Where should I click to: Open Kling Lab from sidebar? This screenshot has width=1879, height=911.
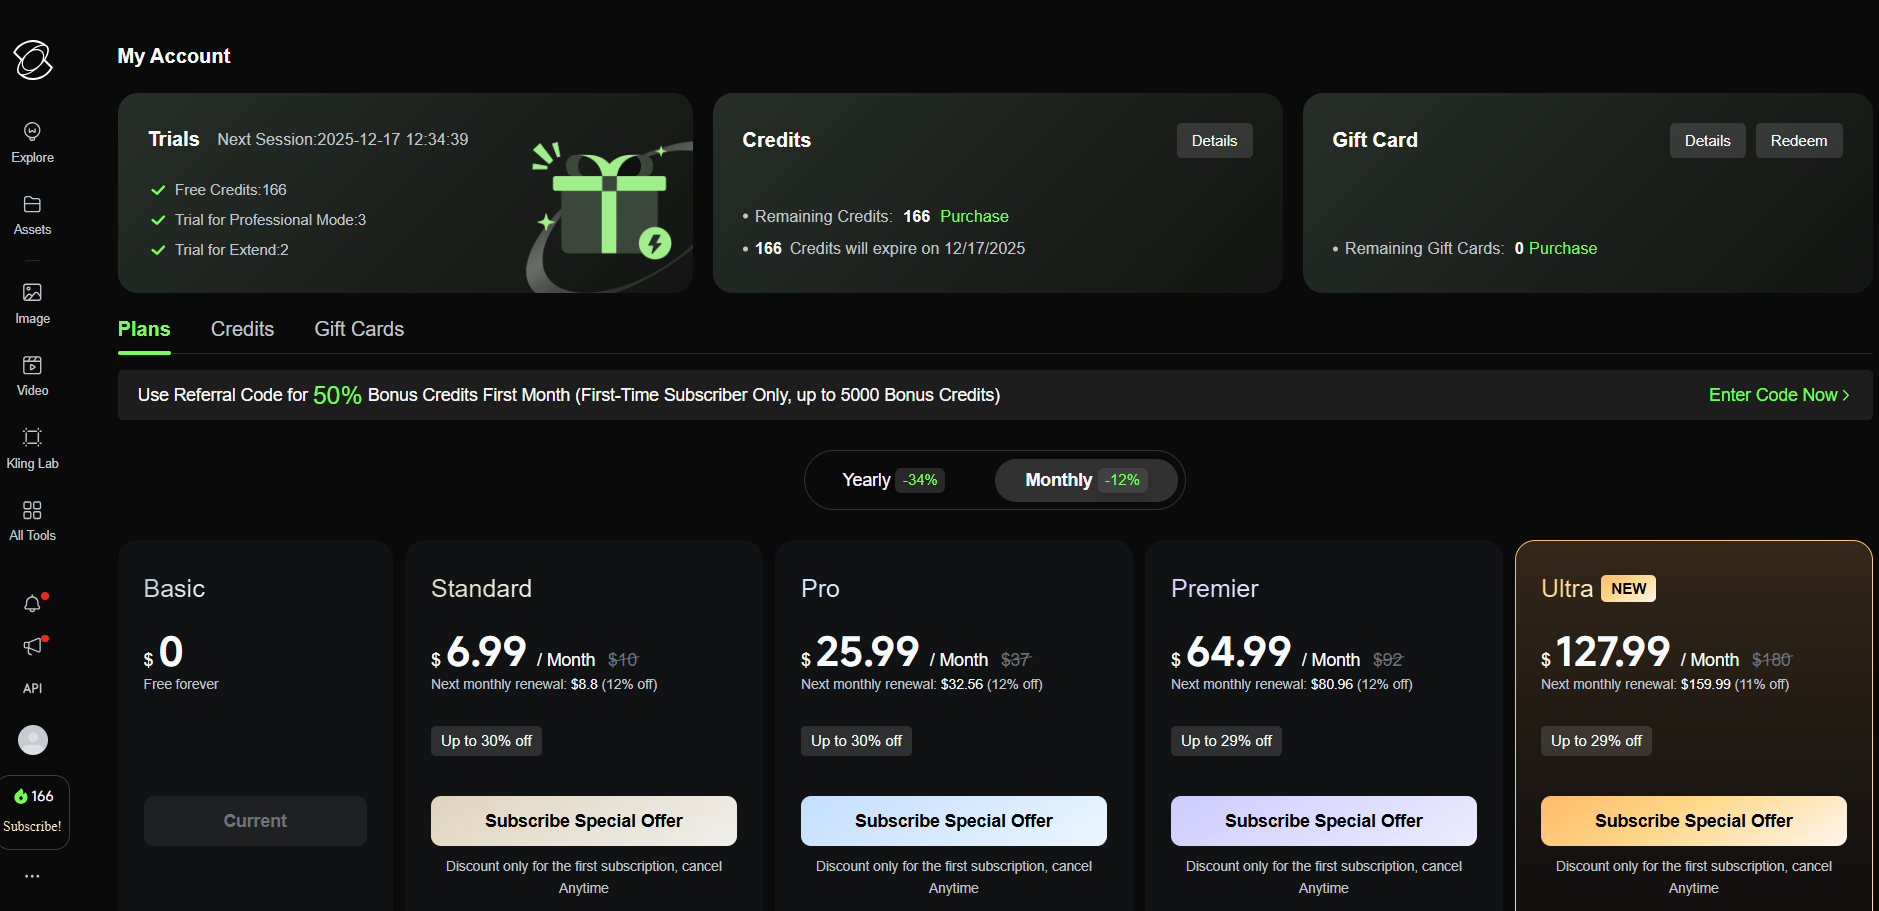click(x=32, y=448)
